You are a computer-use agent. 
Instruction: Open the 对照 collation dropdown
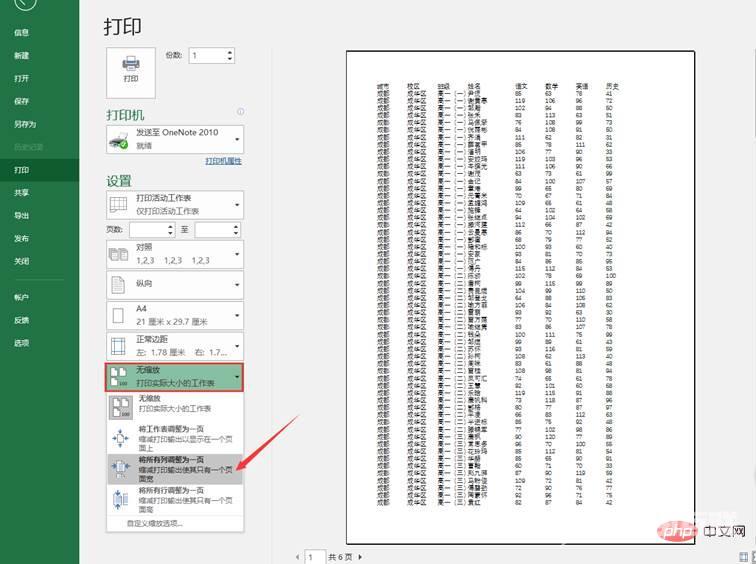point(175,254)
